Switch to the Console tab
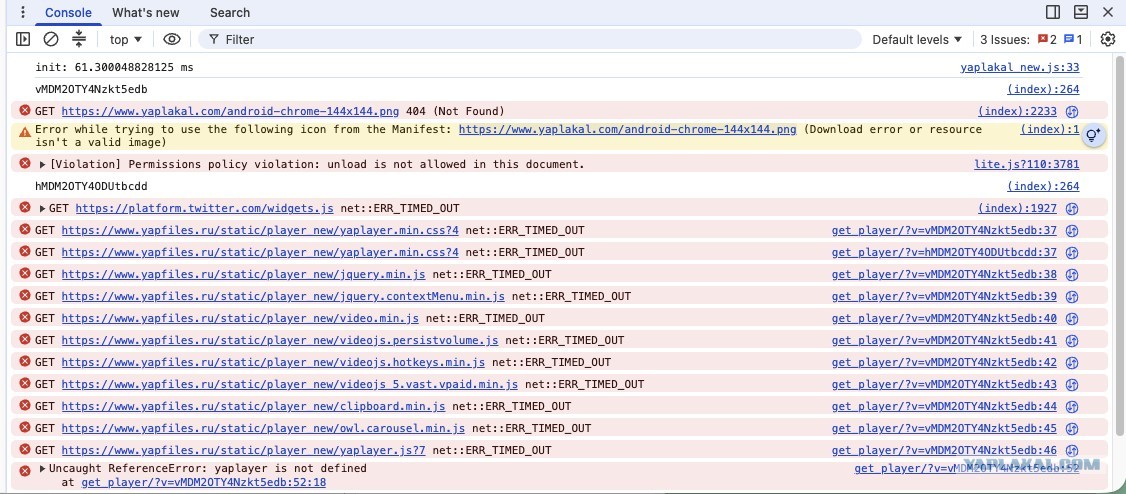1126x494 pixels. 68,12
